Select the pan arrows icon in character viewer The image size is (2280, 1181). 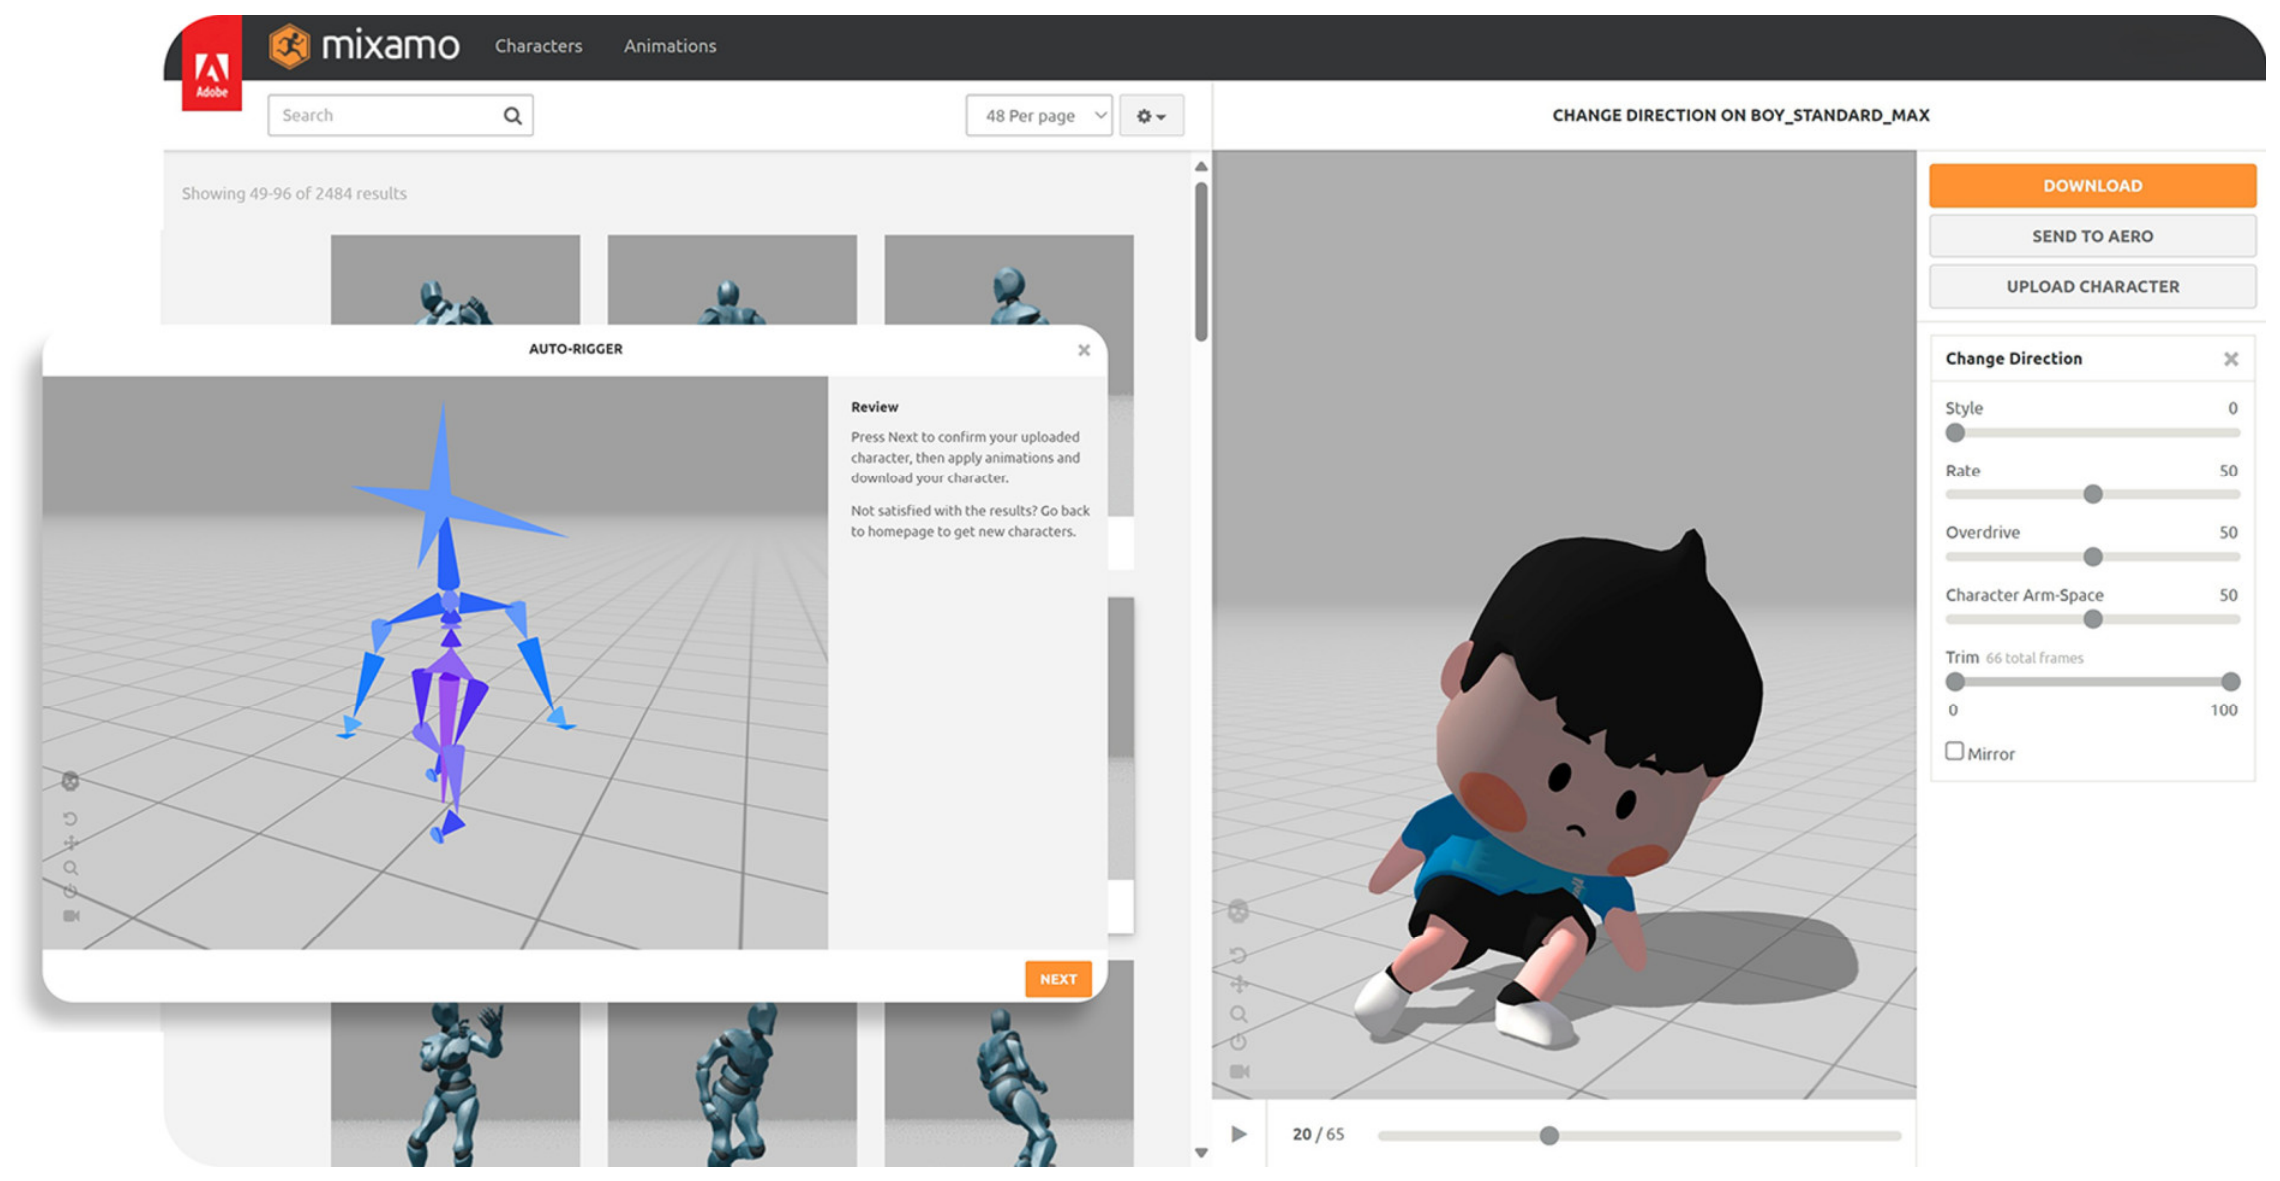coord(1239,984)
